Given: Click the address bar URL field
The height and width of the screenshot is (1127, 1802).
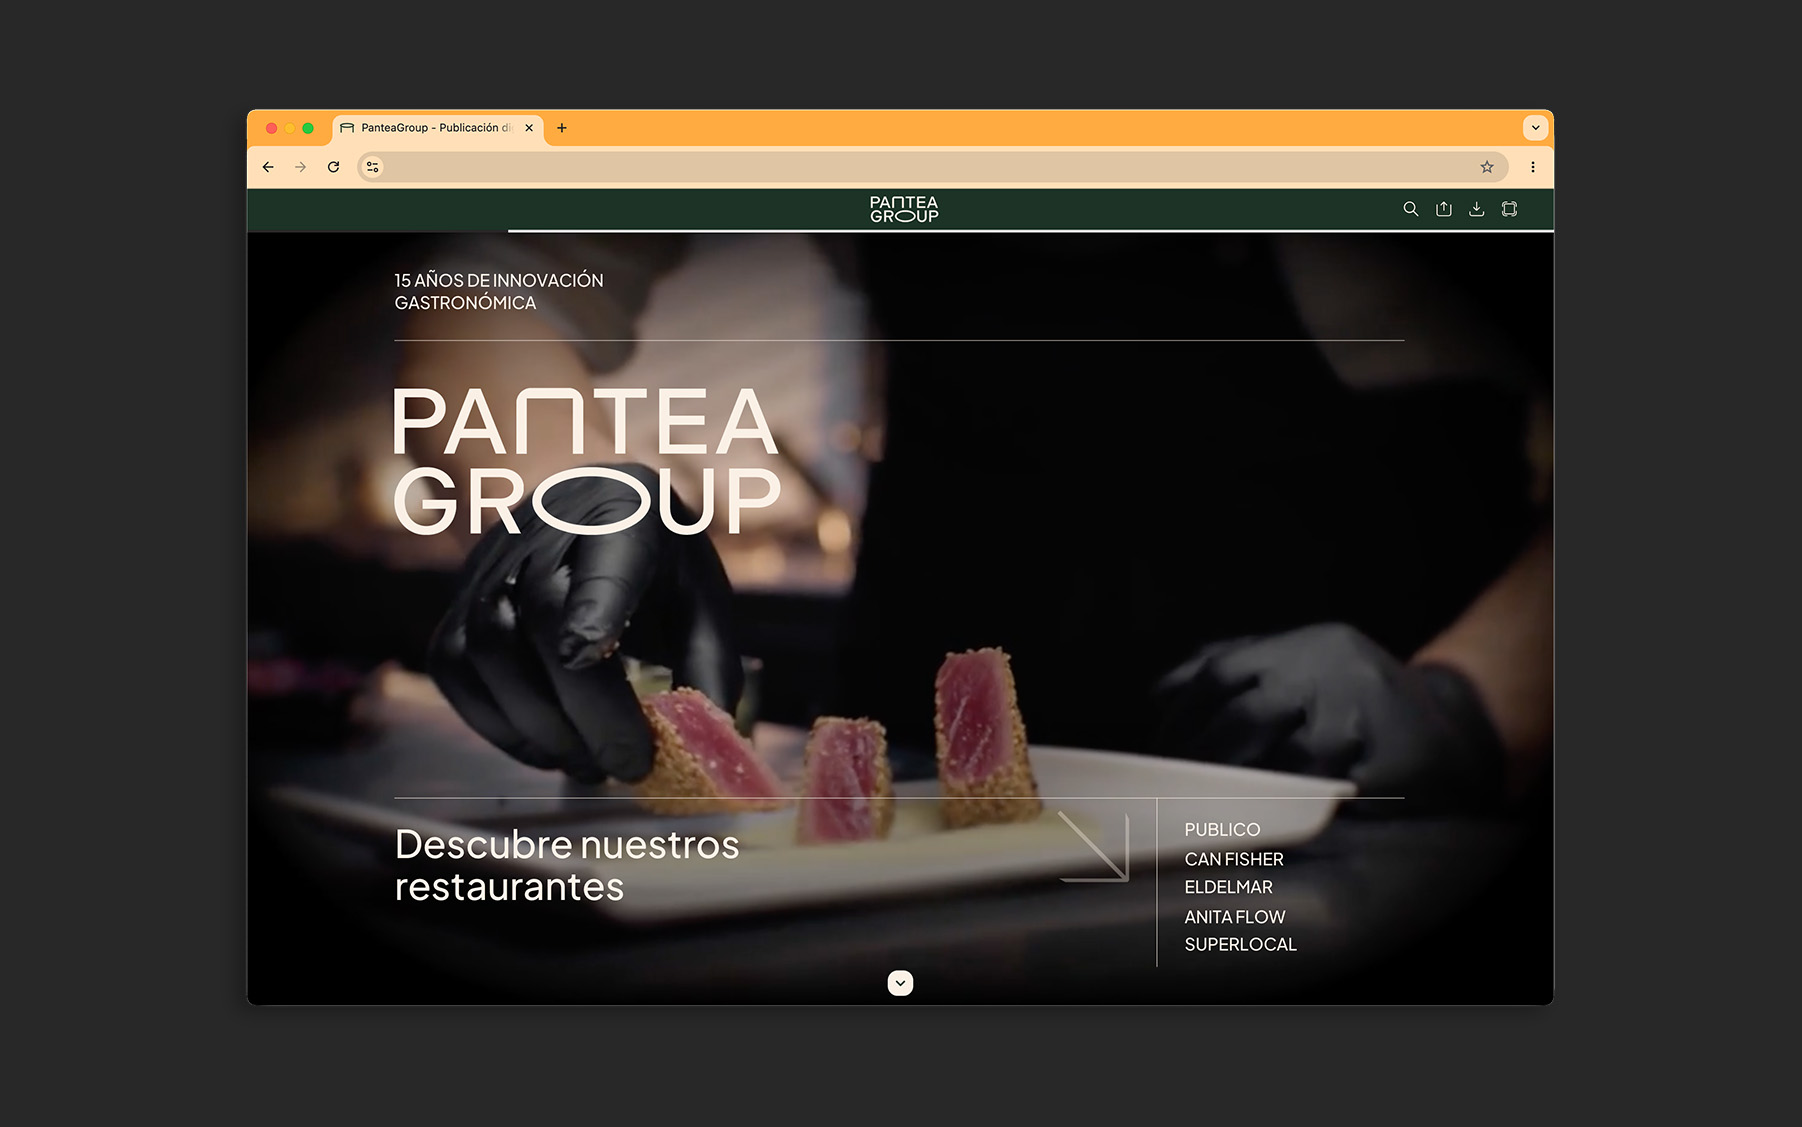Looking at the screenshot, I should point(930,167).
